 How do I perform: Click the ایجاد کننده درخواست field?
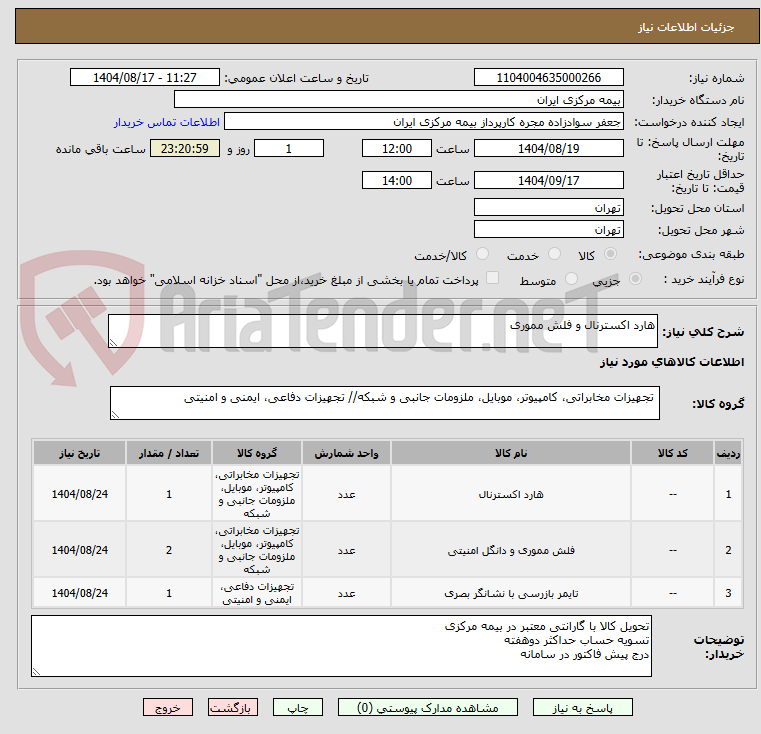click(x=424, y=121)
